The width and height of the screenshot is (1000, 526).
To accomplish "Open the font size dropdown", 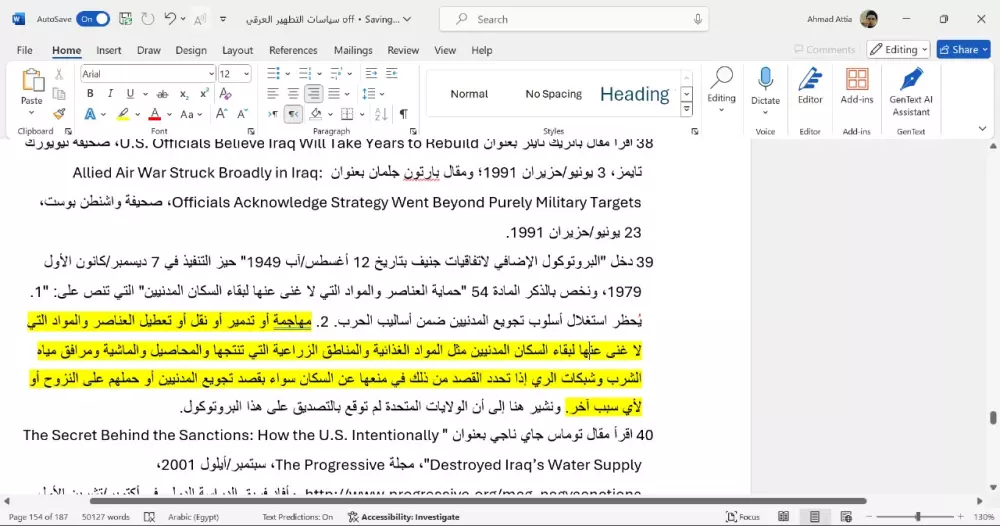I will click(246, 74).
